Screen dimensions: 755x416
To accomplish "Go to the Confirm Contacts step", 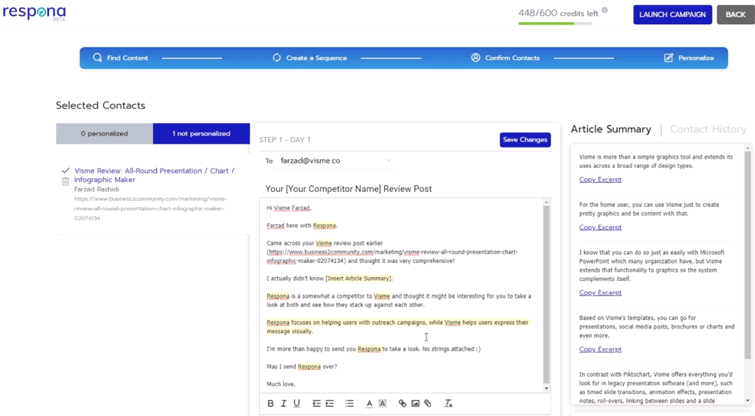I will coord(505,58).
